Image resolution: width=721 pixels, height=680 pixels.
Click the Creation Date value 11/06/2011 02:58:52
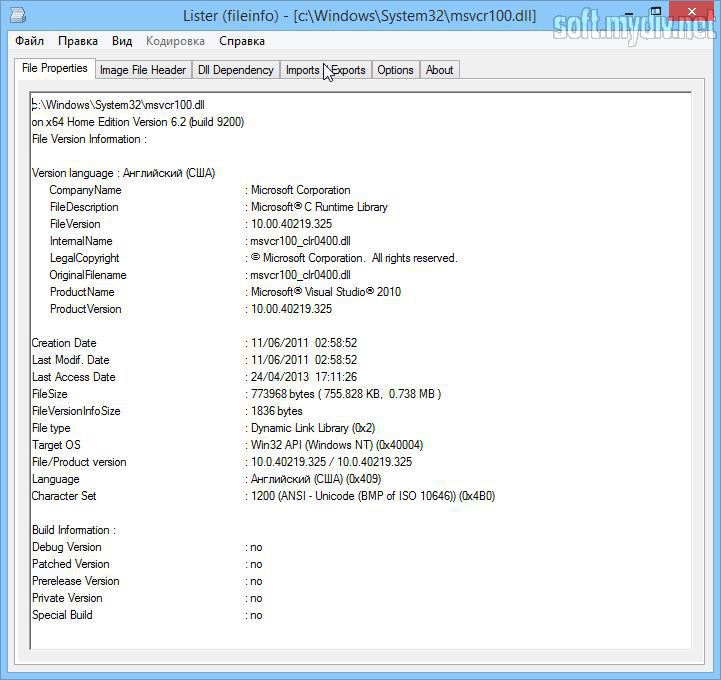(x=304, y=343)
